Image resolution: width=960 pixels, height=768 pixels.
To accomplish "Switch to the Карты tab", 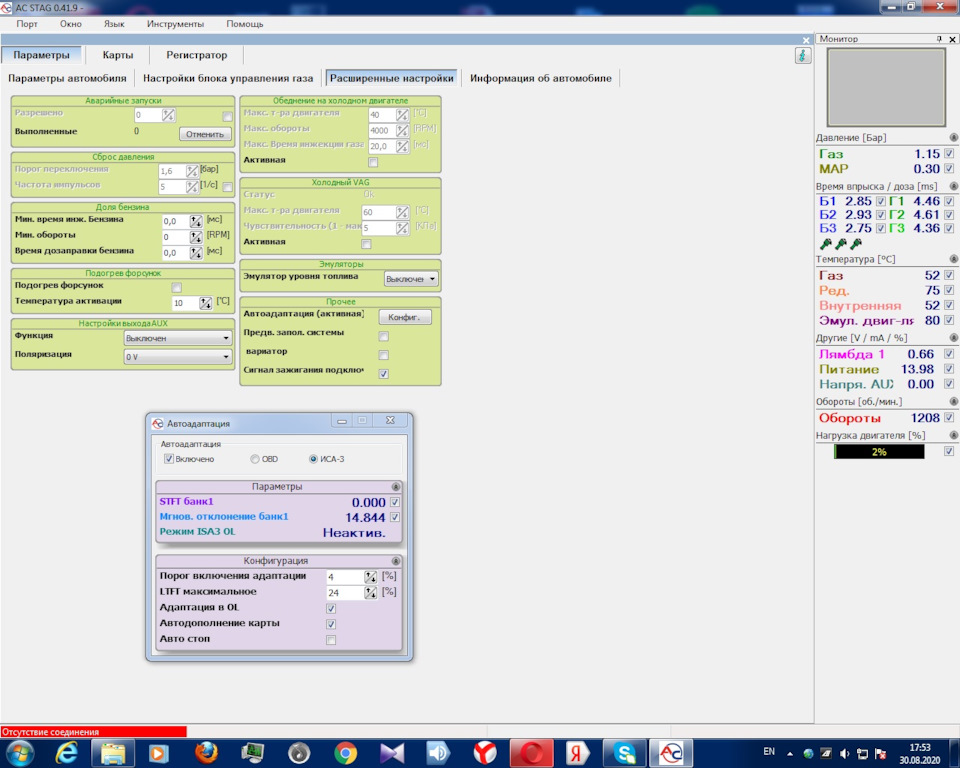I will tap(118, 55).
